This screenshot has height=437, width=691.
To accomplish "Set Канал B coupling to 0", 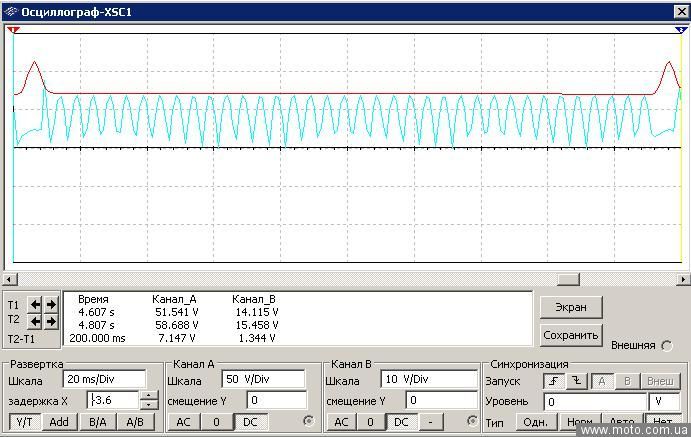I will 370,422.
